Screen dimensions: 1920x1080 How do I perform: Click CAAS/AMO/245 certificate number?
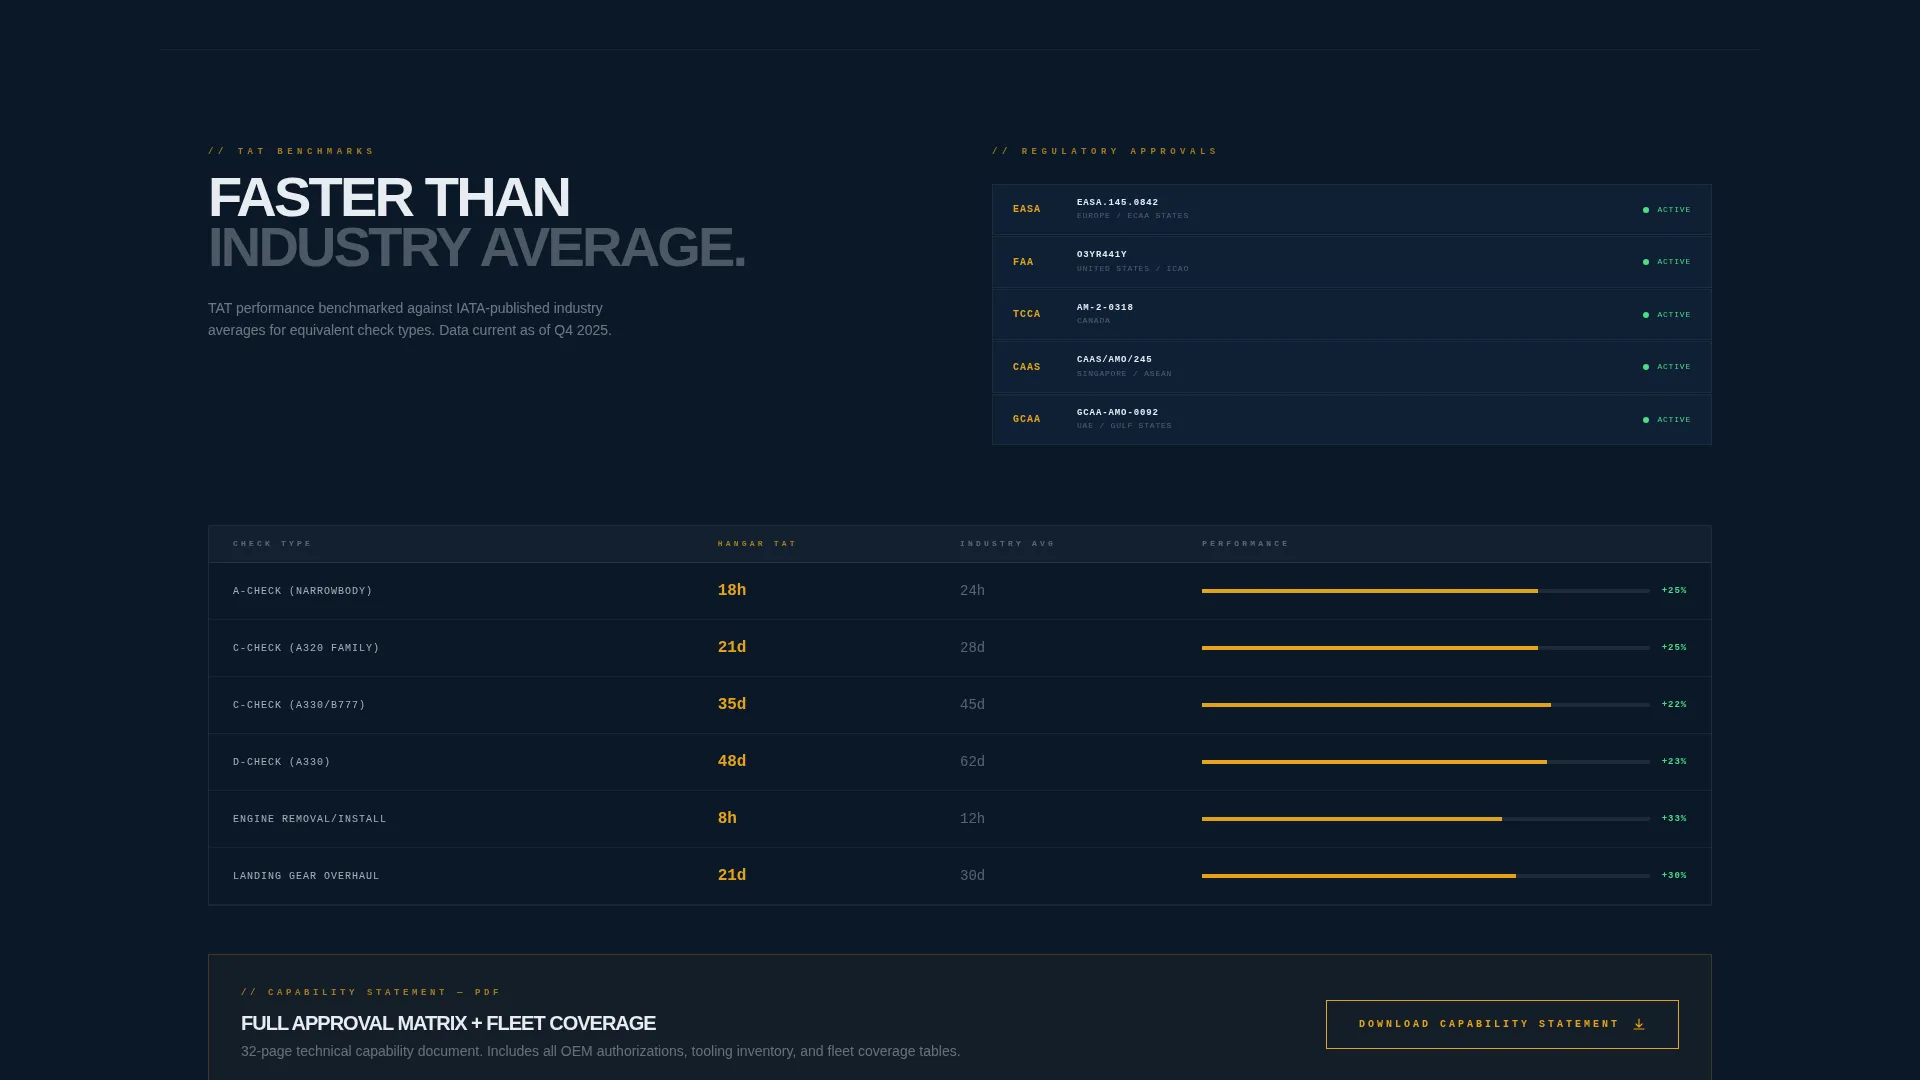1114,359
